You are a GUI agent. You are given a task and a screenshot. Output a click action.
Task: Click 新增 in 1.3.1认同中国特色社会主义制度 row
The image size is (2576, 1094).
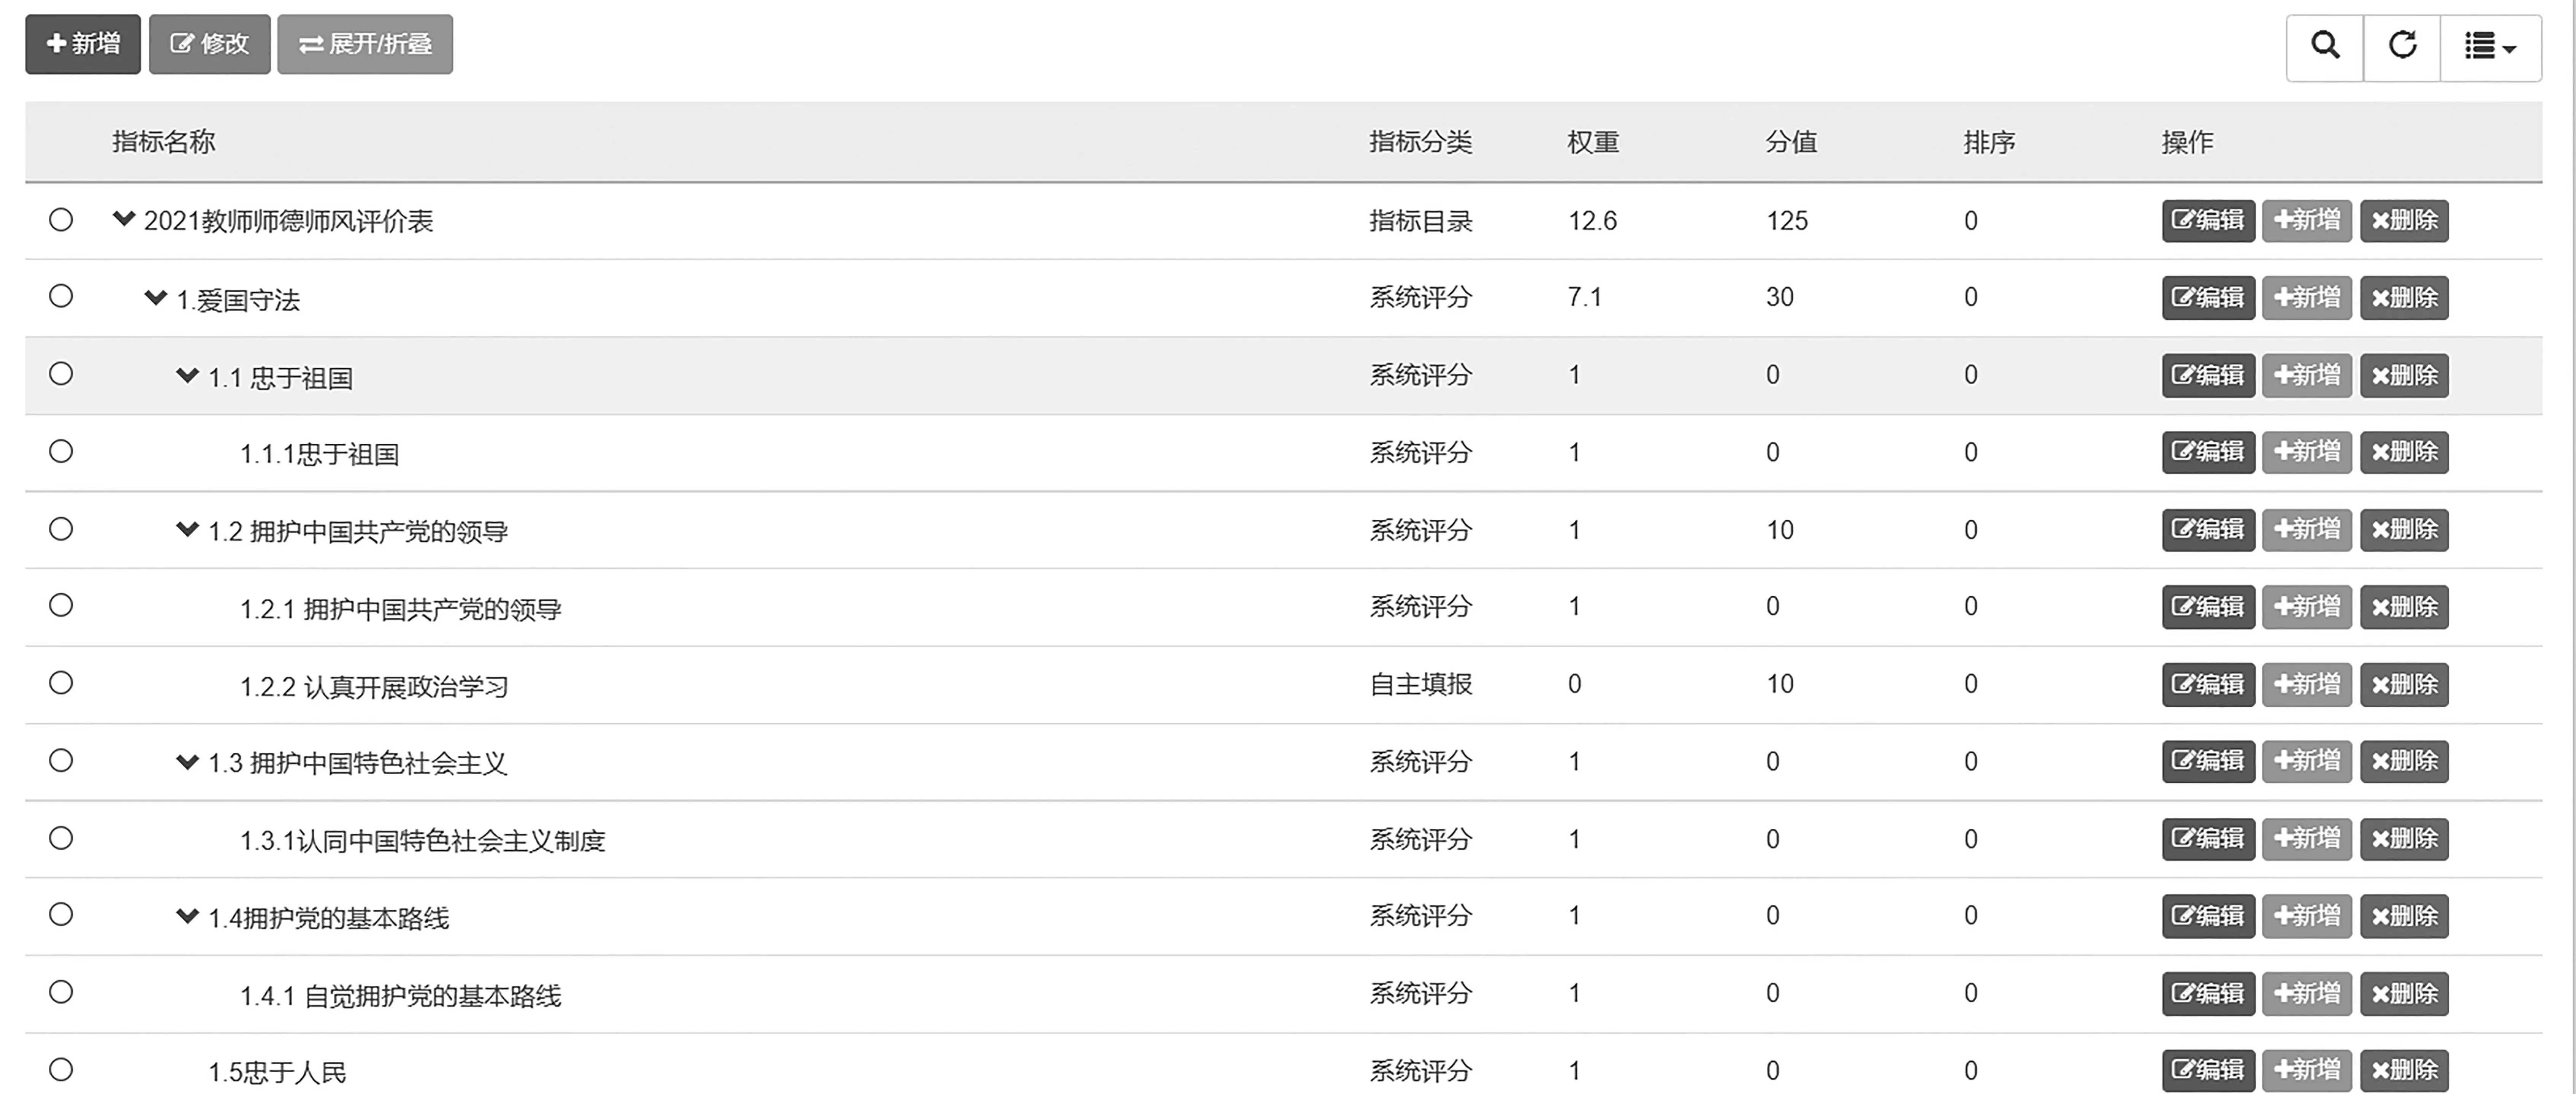[2307, 839]
